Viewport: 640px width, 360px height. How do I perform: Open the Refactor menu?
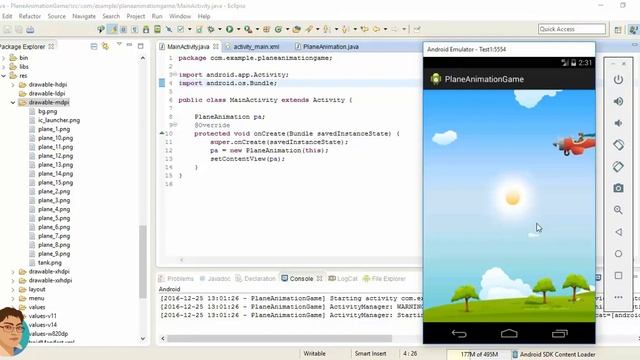[x=30, y=16]
